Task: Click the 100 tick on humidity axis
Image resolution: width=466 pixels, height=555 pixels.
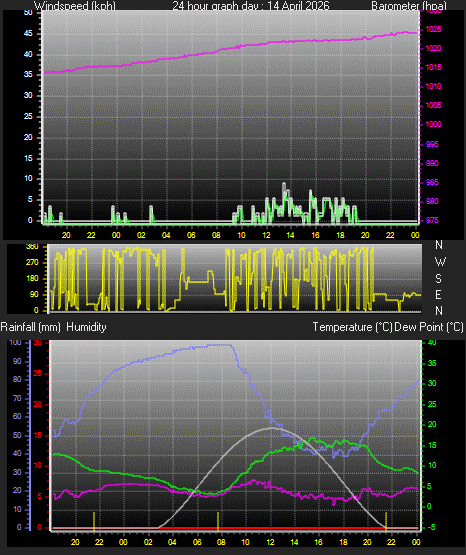Action: [x=16, y=343]
